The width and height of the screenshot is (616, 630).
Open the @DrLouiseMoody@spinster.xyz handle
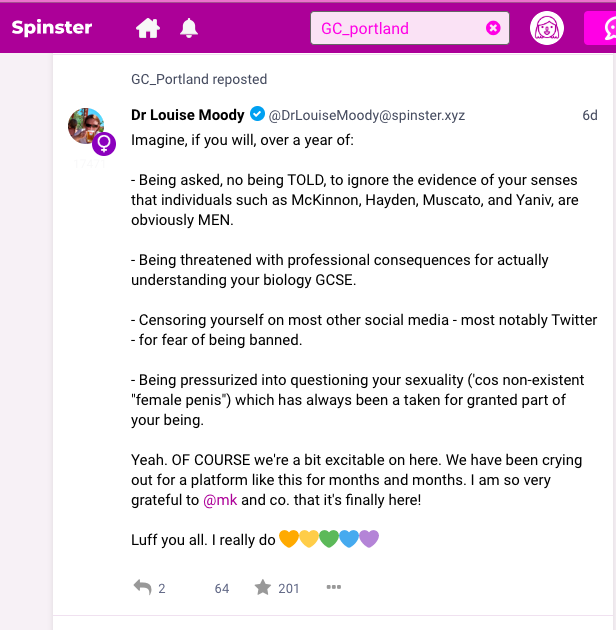(x=366, y=115)
